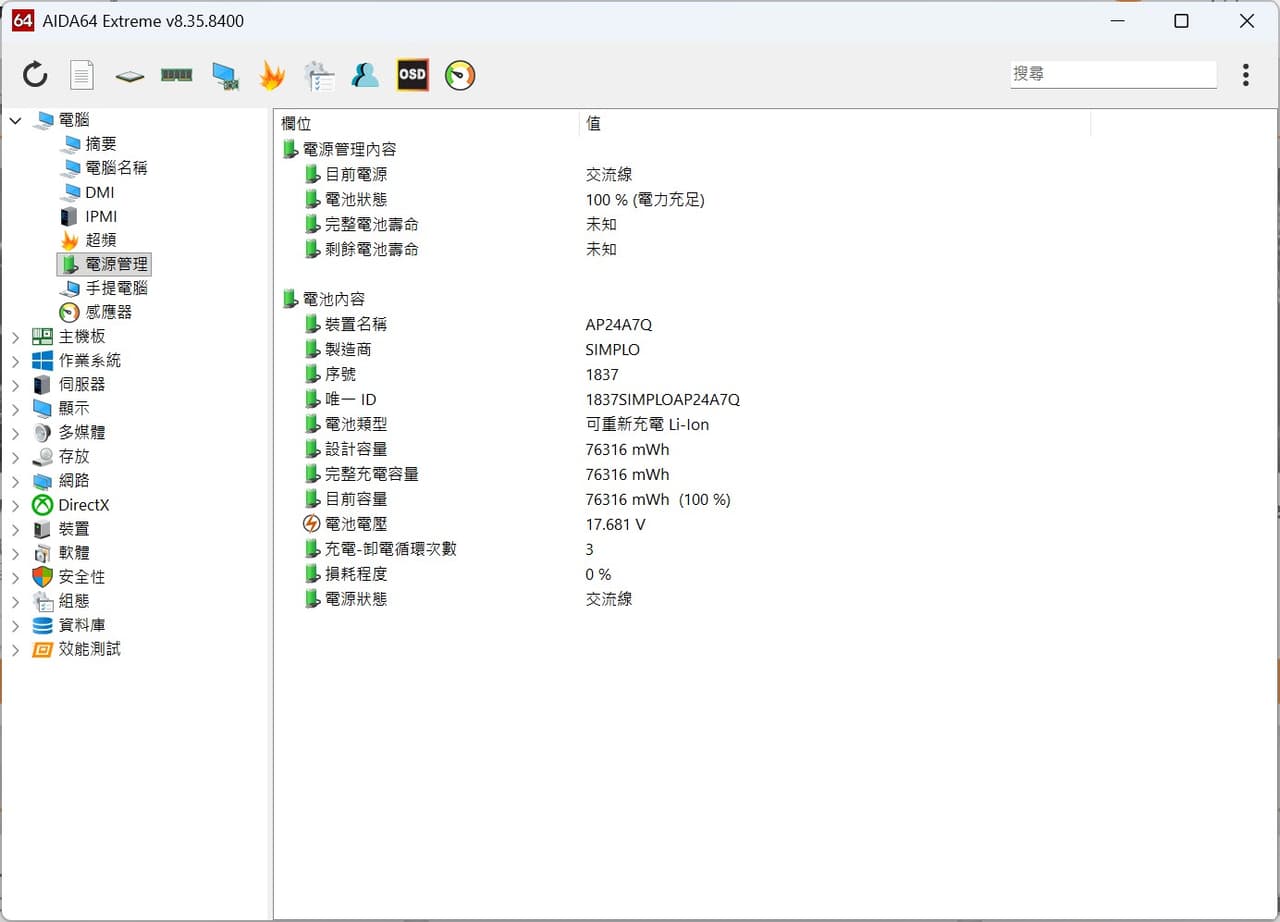This screenshot has width=1280, height=922.
Task: Open the gauge sensor panel icon
Action: [x=460, y=75]
